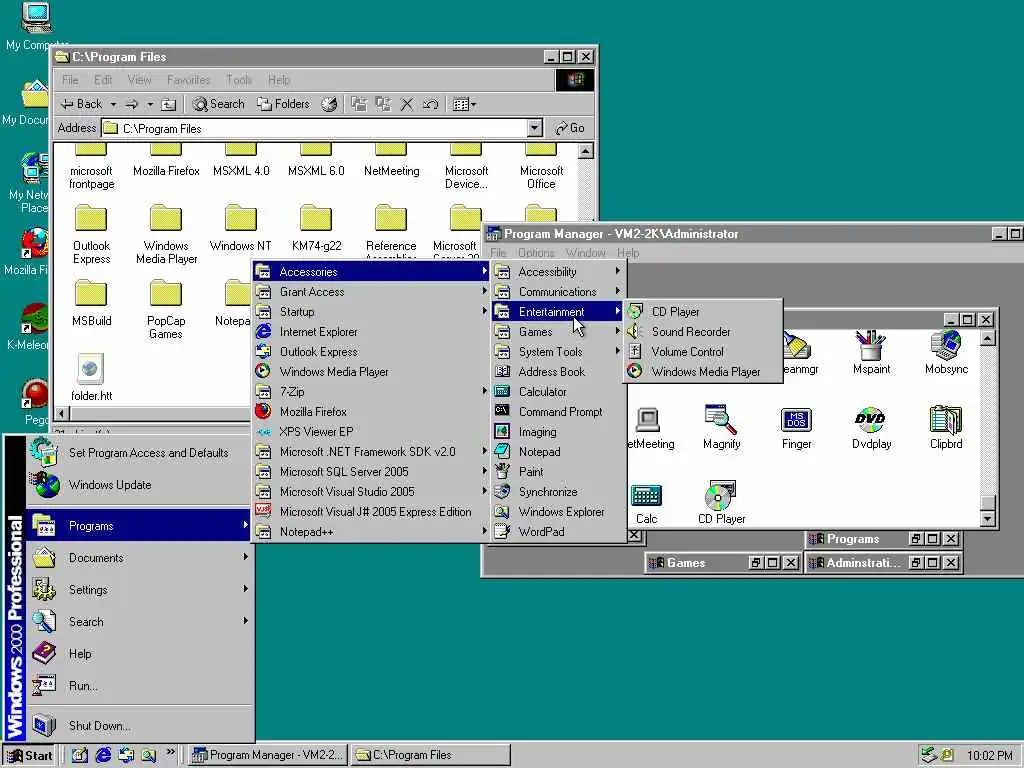Screen dimensions: 1024x768
Task: Click the Explorer address input field
Action: [x=315, y=128]
